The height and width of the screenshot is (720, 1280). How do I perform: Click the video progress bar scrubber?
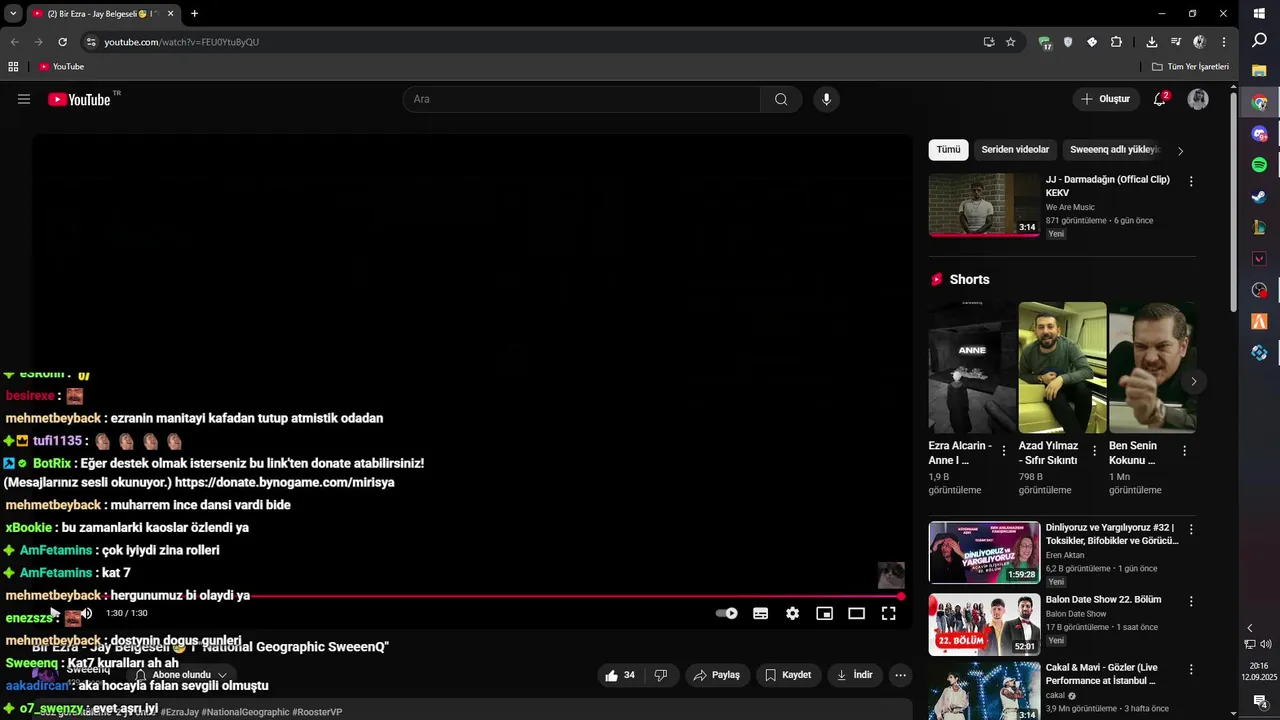click(x=901, y=596)
